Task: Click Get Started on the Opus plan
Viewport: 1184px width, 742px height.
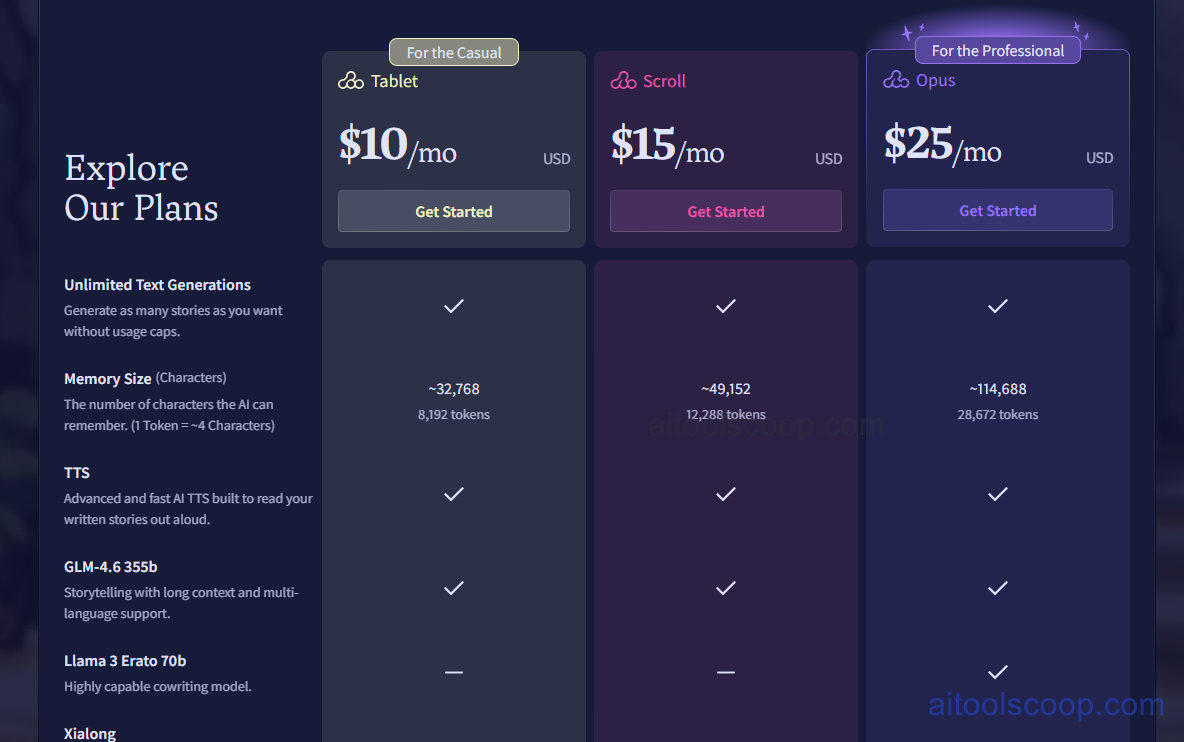Action: pos(997,210)
